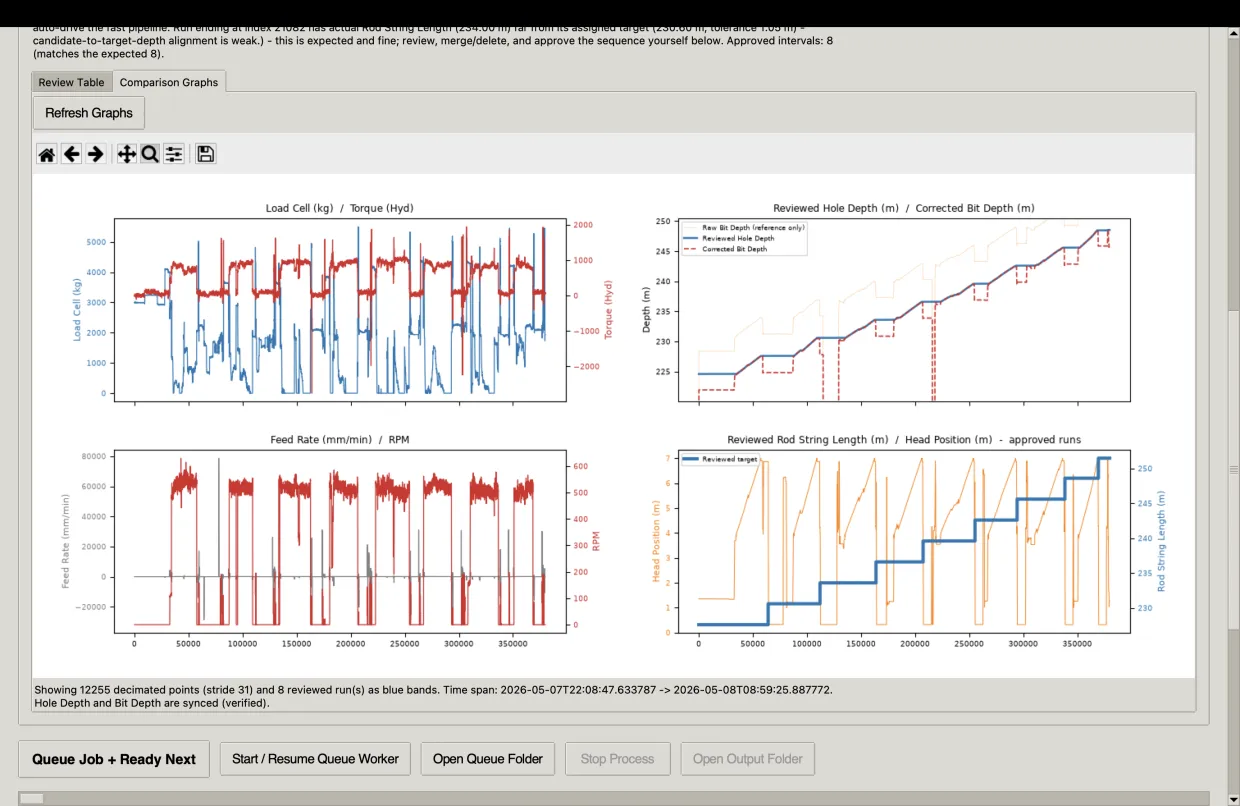Go forward to next view arrow
1240x806 pixels.
(96, 154)
